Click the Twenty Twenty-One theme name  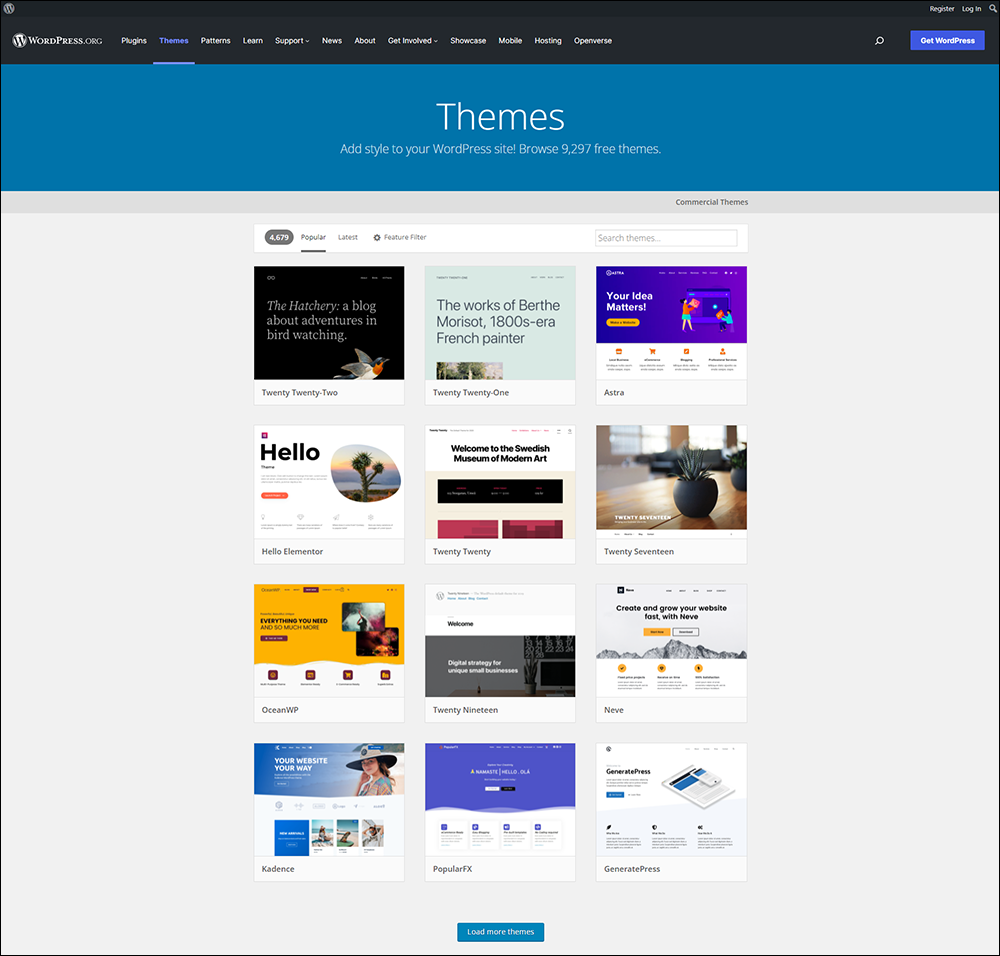(471, 393)
